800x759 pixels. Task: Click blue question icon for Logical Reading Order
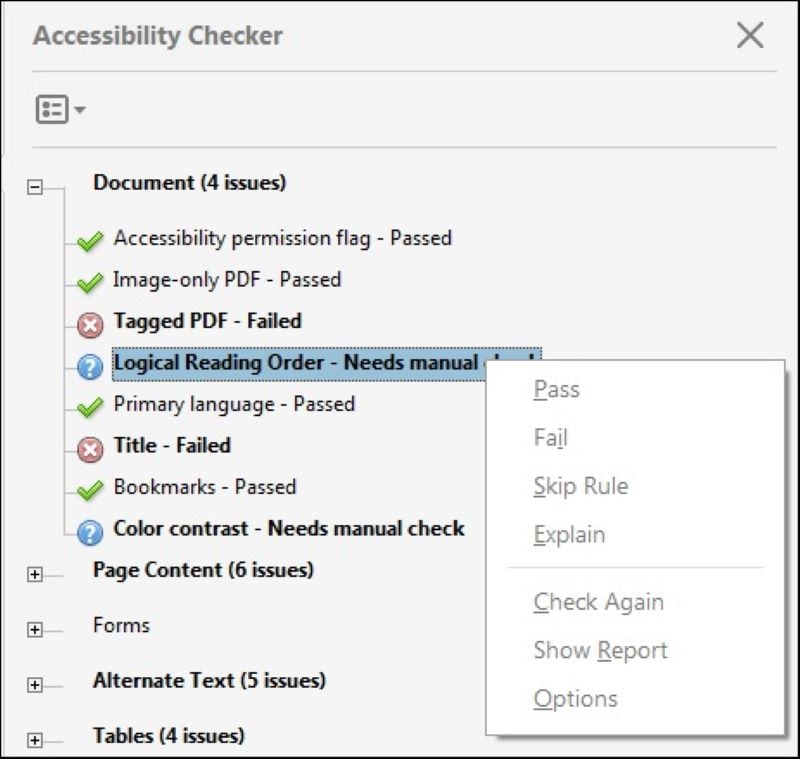coord(91,367)
